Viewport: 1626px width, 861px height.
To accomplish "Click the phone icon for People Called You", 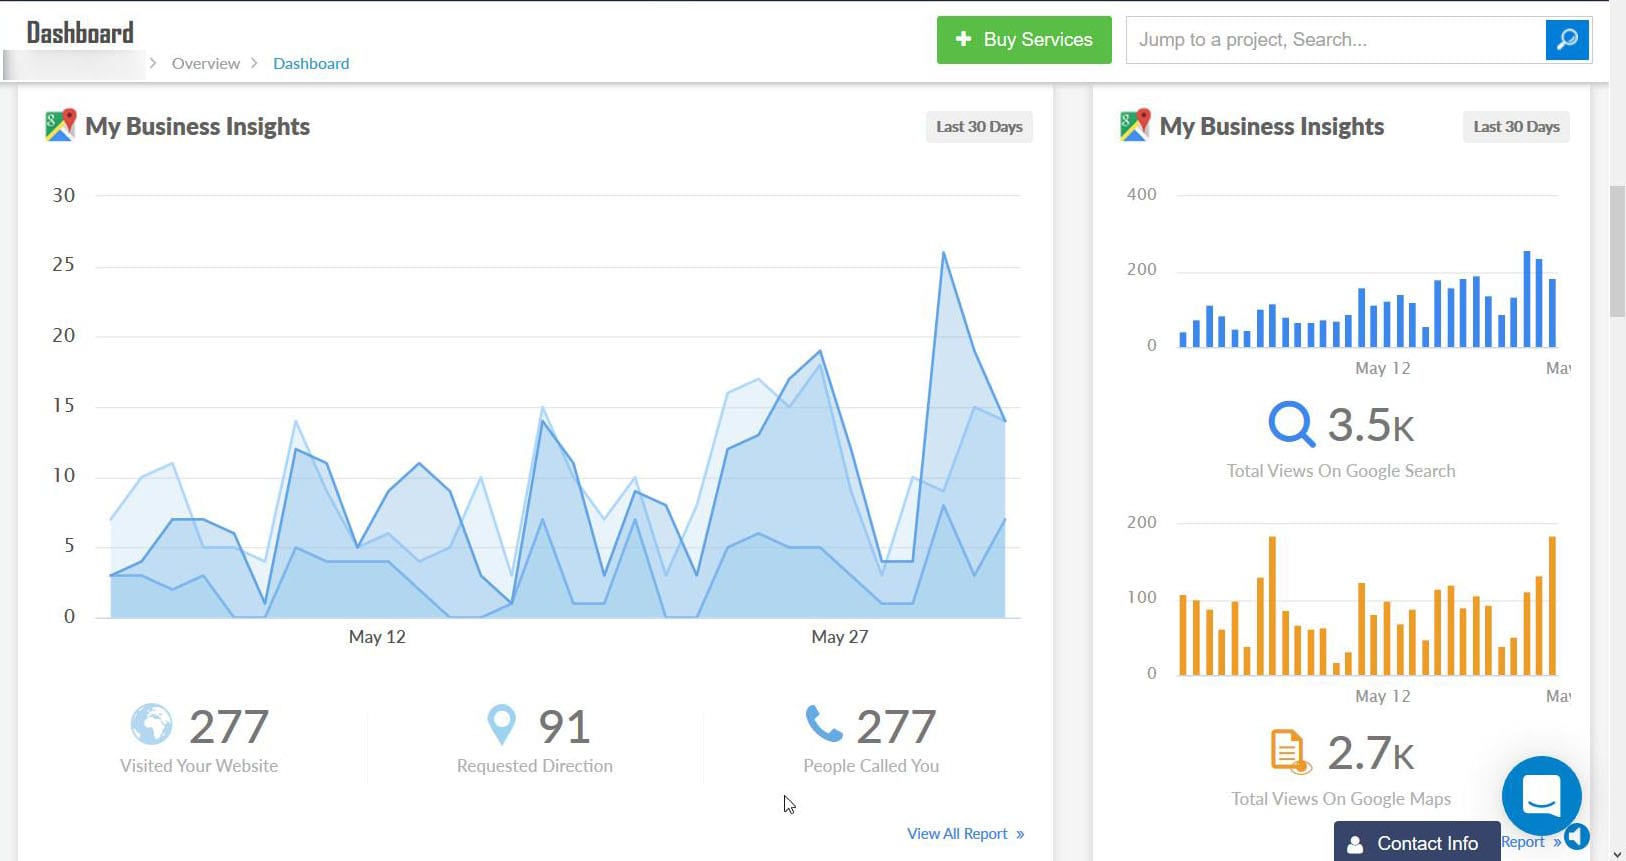I will [824, 724].
